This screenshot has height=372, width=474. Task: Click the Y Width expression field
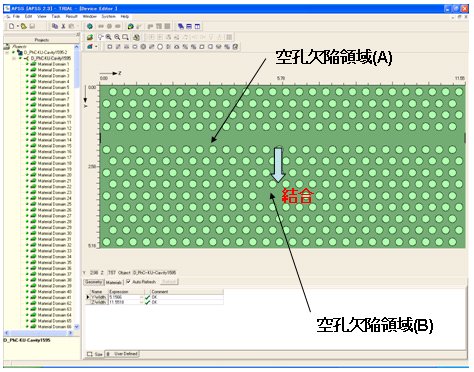pos(124,297)
